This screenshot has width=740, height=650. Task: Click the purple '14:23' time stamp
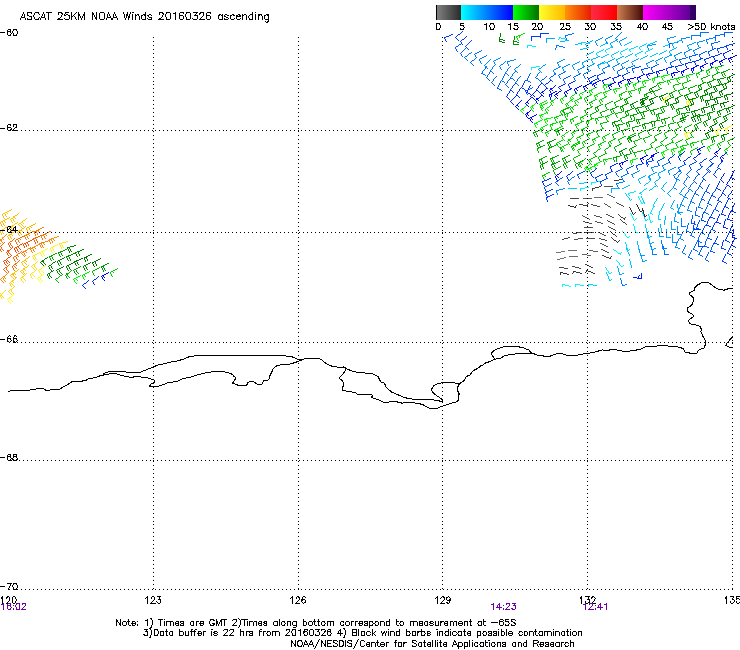coord(503,607)
